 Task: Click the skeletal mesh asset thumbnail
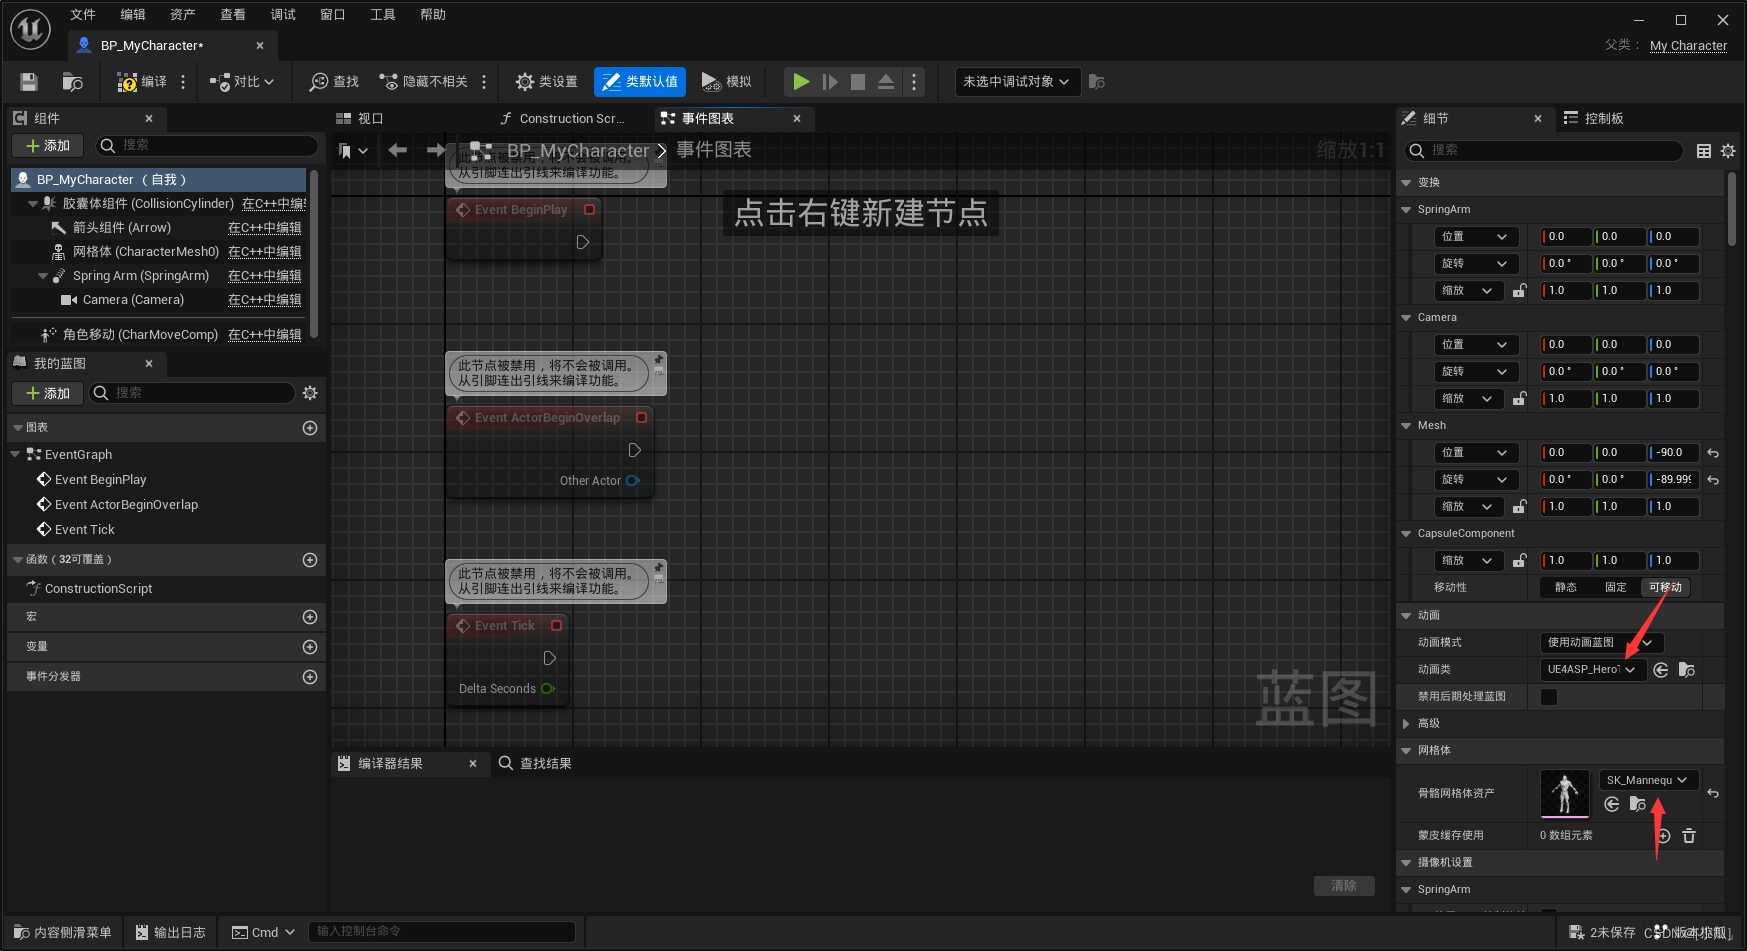[x=1565, y=793]
